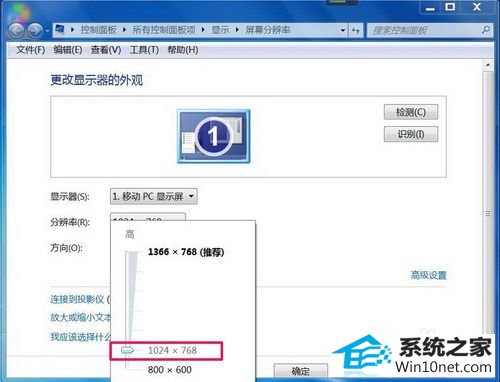Open the recent pages dropdown next to Forward
500x382 pixels.
(x=47, y=31)
